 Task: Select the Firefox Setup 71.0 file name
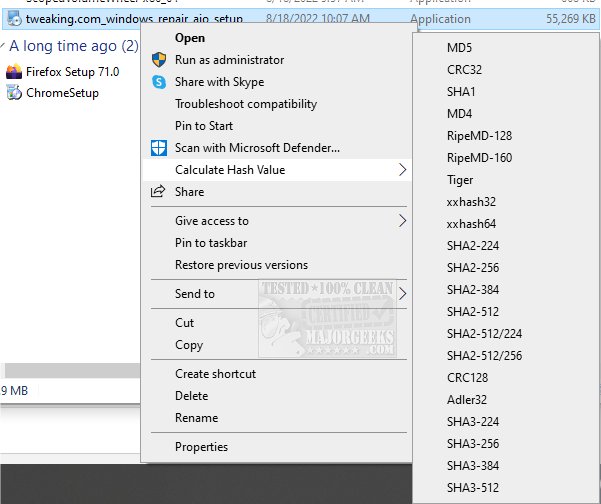click(72, 72)
